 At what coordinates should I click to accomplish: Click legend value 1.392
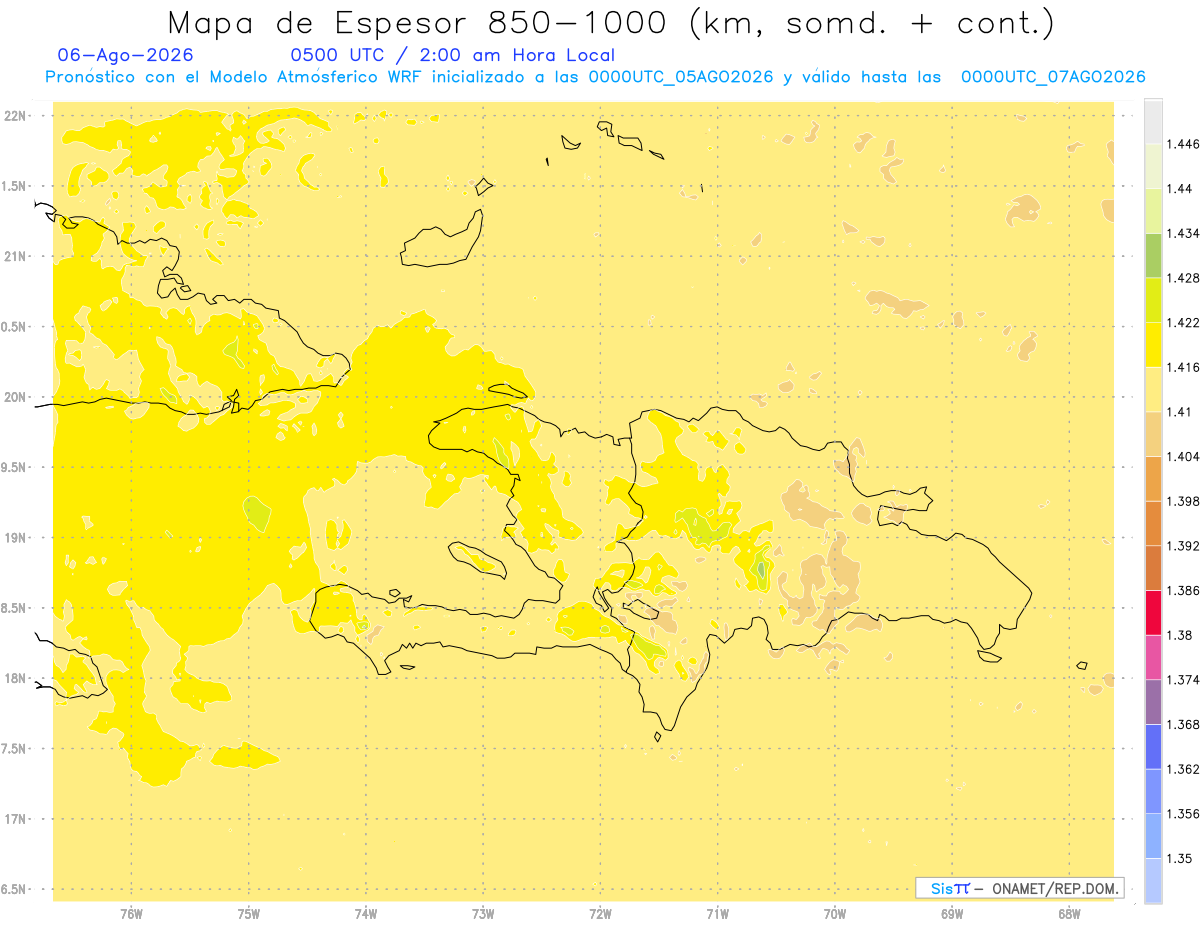pos(1183,546)
